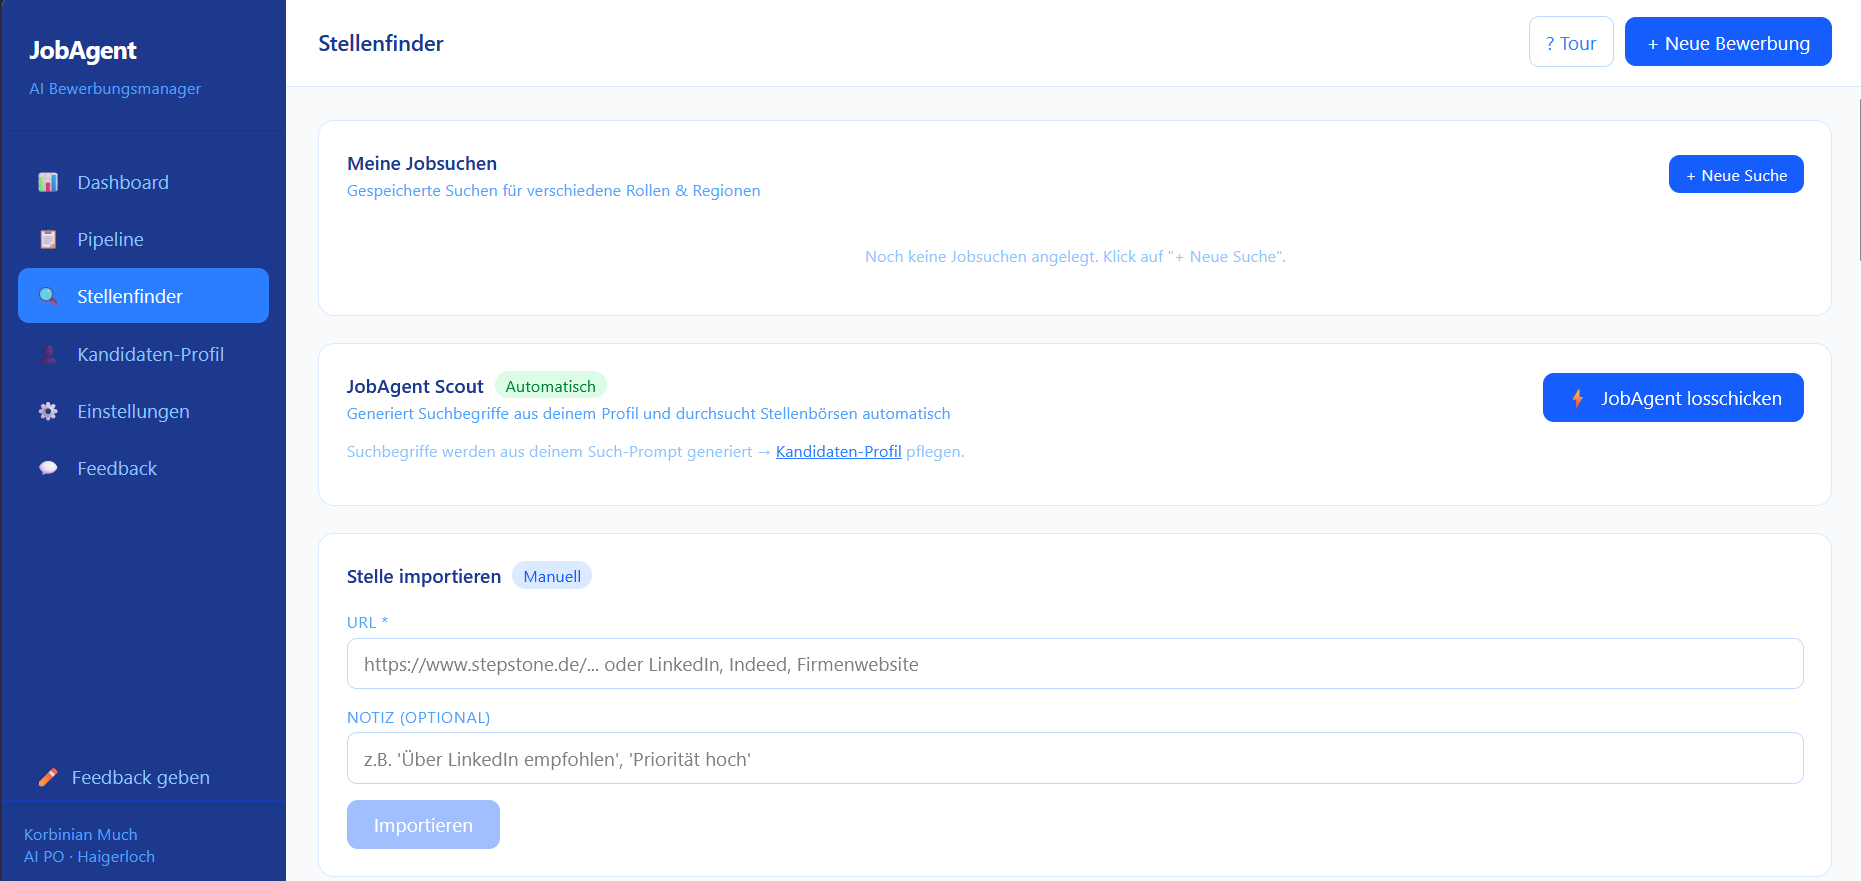Open the Dashboard menu item
The height and width of the screenshot is (881, 1861).
click(x=143, y=182)
